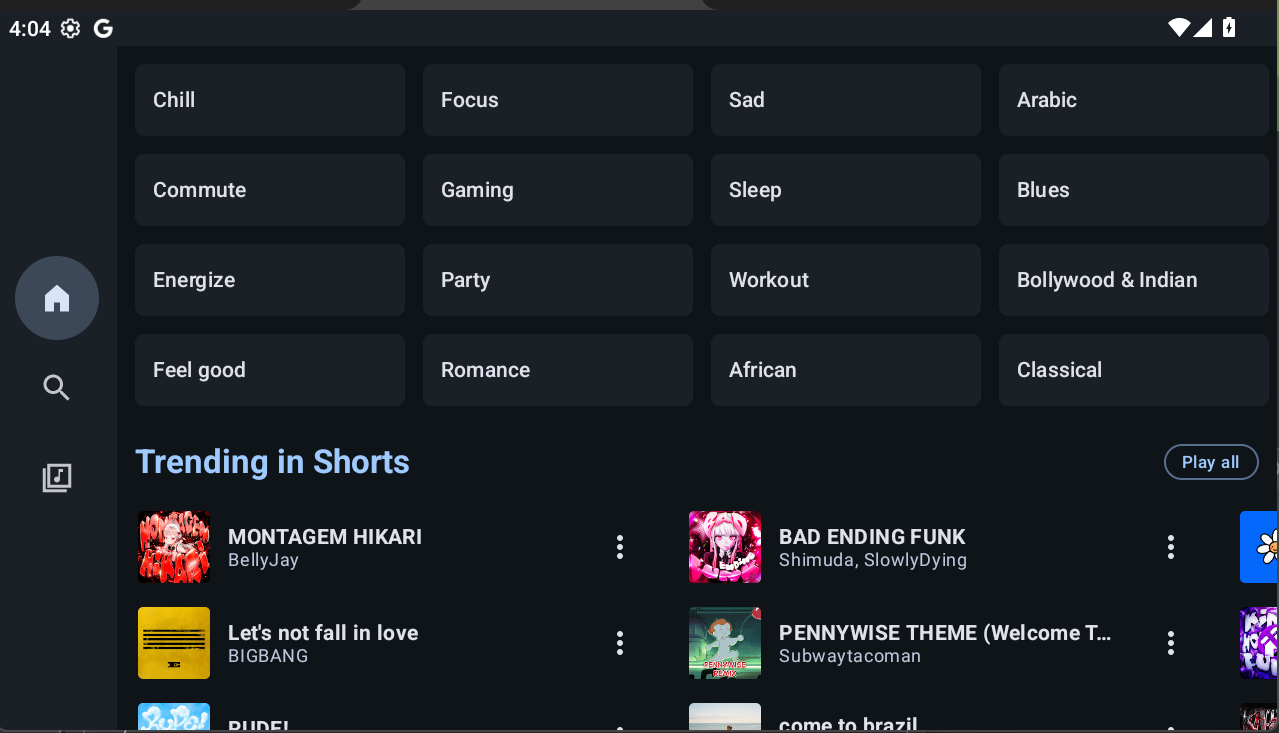Expand the menu for PENNYWISE THEME

[x=1170, y=643]
